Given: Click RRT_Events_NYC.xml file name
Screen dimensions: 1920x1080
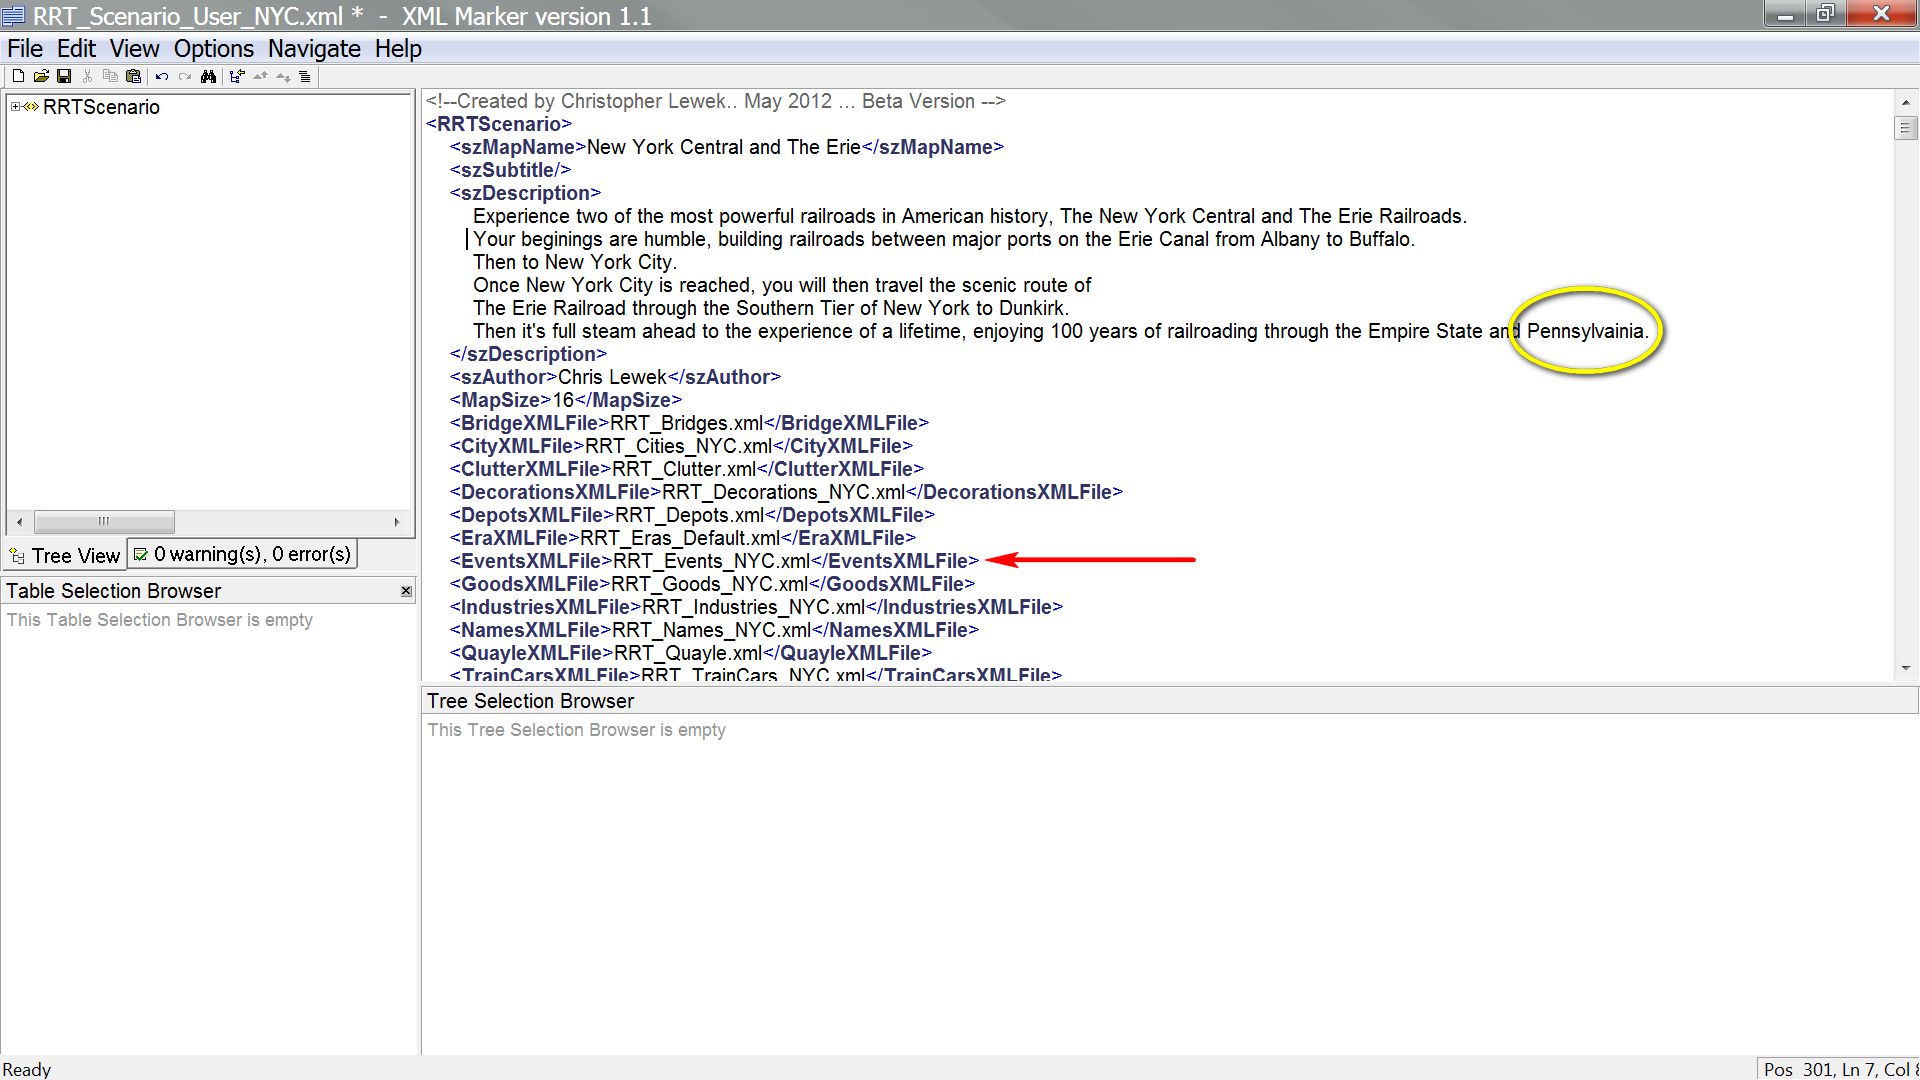Looking at the screenshot, I should [711, 561].
